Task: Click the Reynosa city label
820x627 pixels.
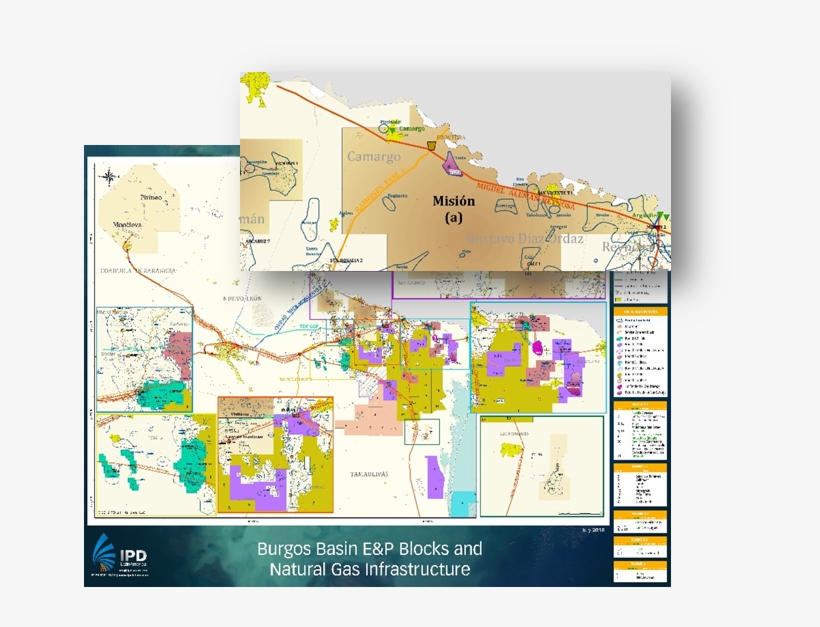Action: (x=632, y=248)
